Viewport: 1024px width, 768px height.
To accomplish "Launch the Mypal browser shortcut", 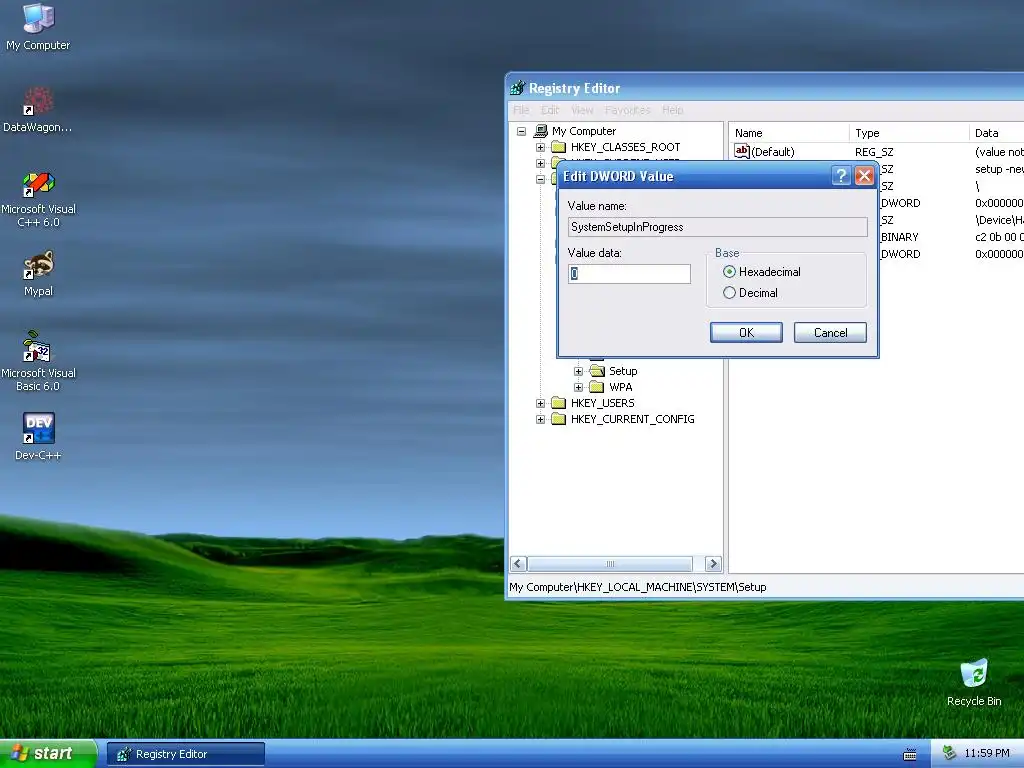I will [x=38, y=274].
